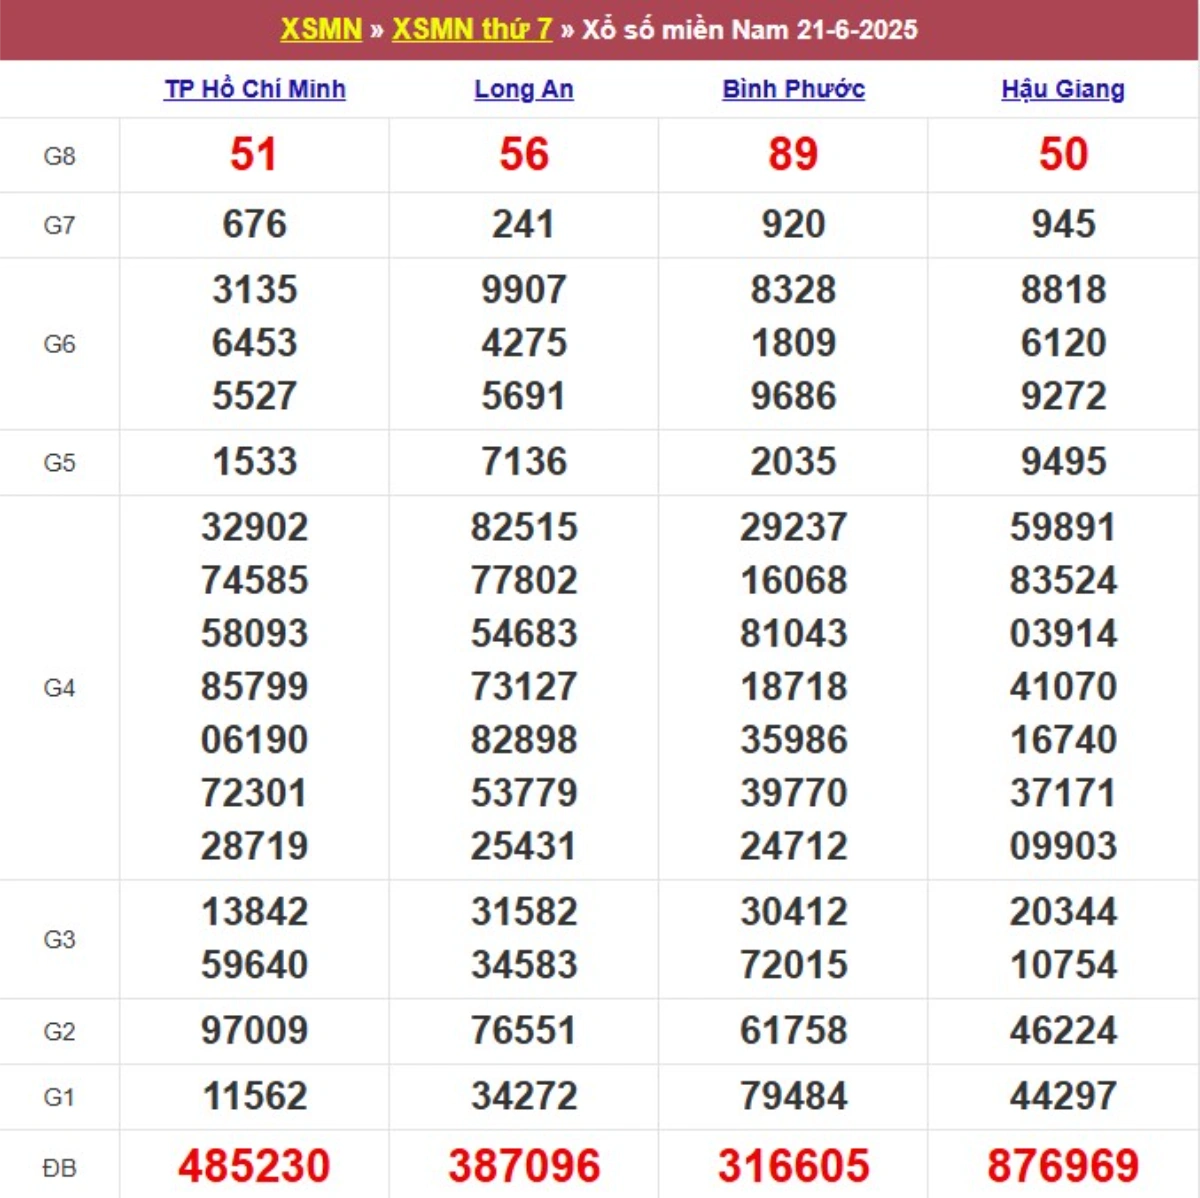Click G6 number 6453
1200x1198 pixels.
tap(254, 343)
